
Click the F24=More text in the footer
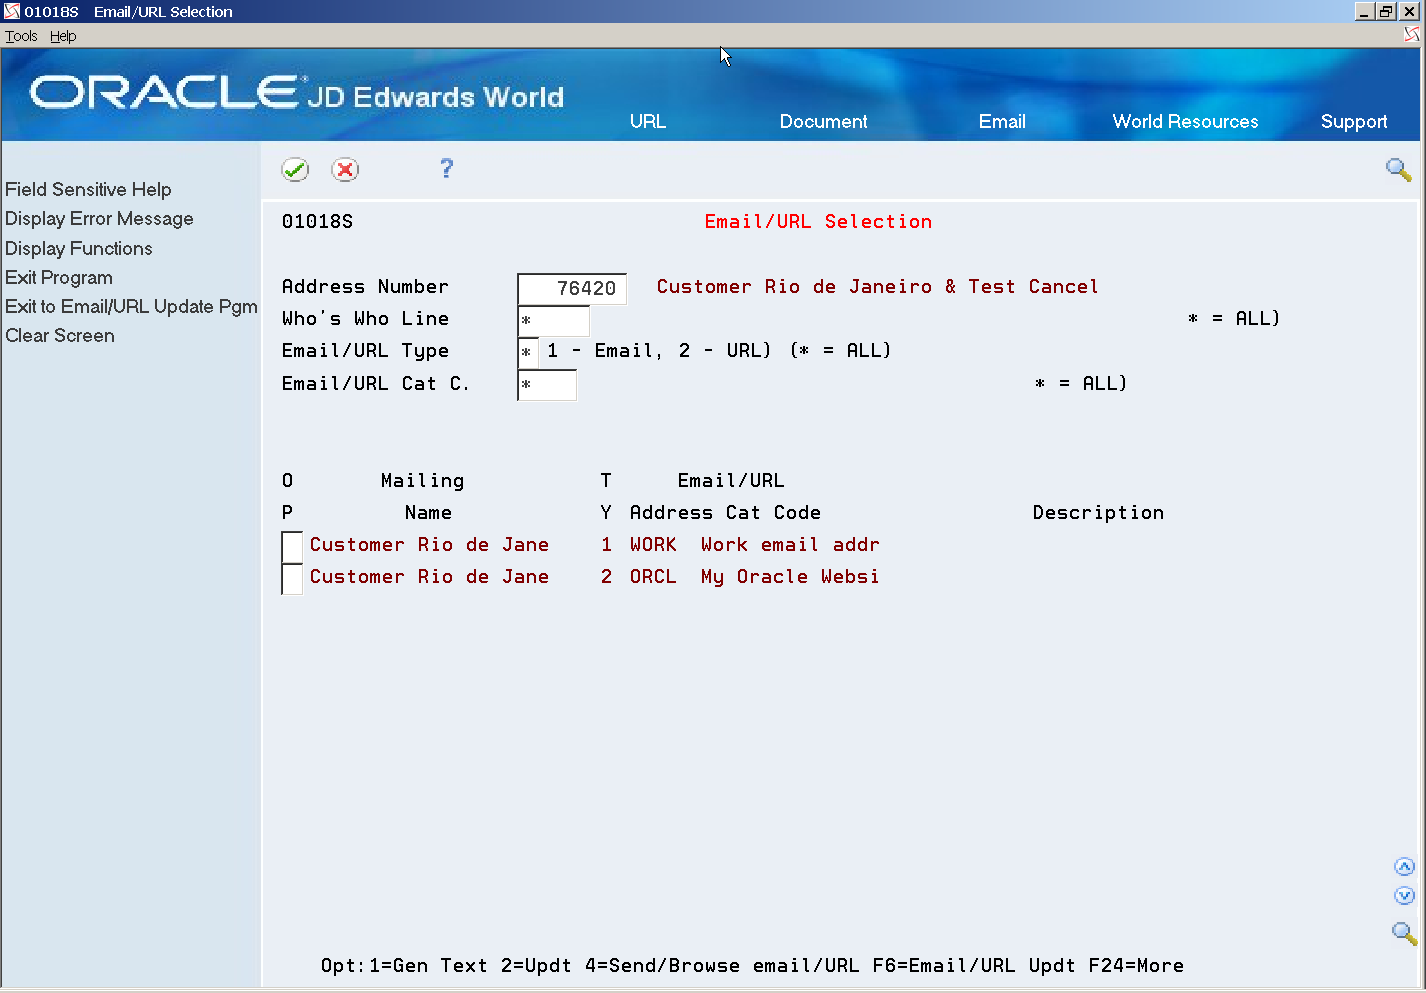(1136, 966)
